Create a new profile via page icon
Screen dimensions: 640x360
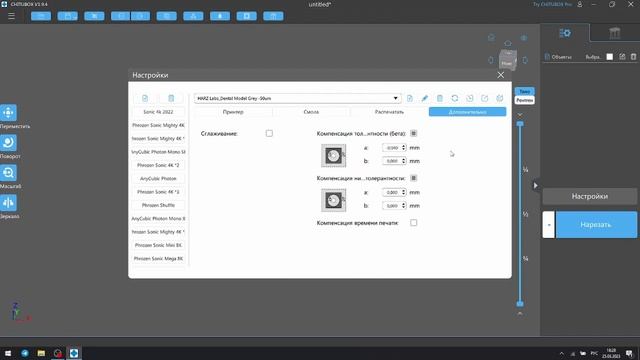click(410, 98)
